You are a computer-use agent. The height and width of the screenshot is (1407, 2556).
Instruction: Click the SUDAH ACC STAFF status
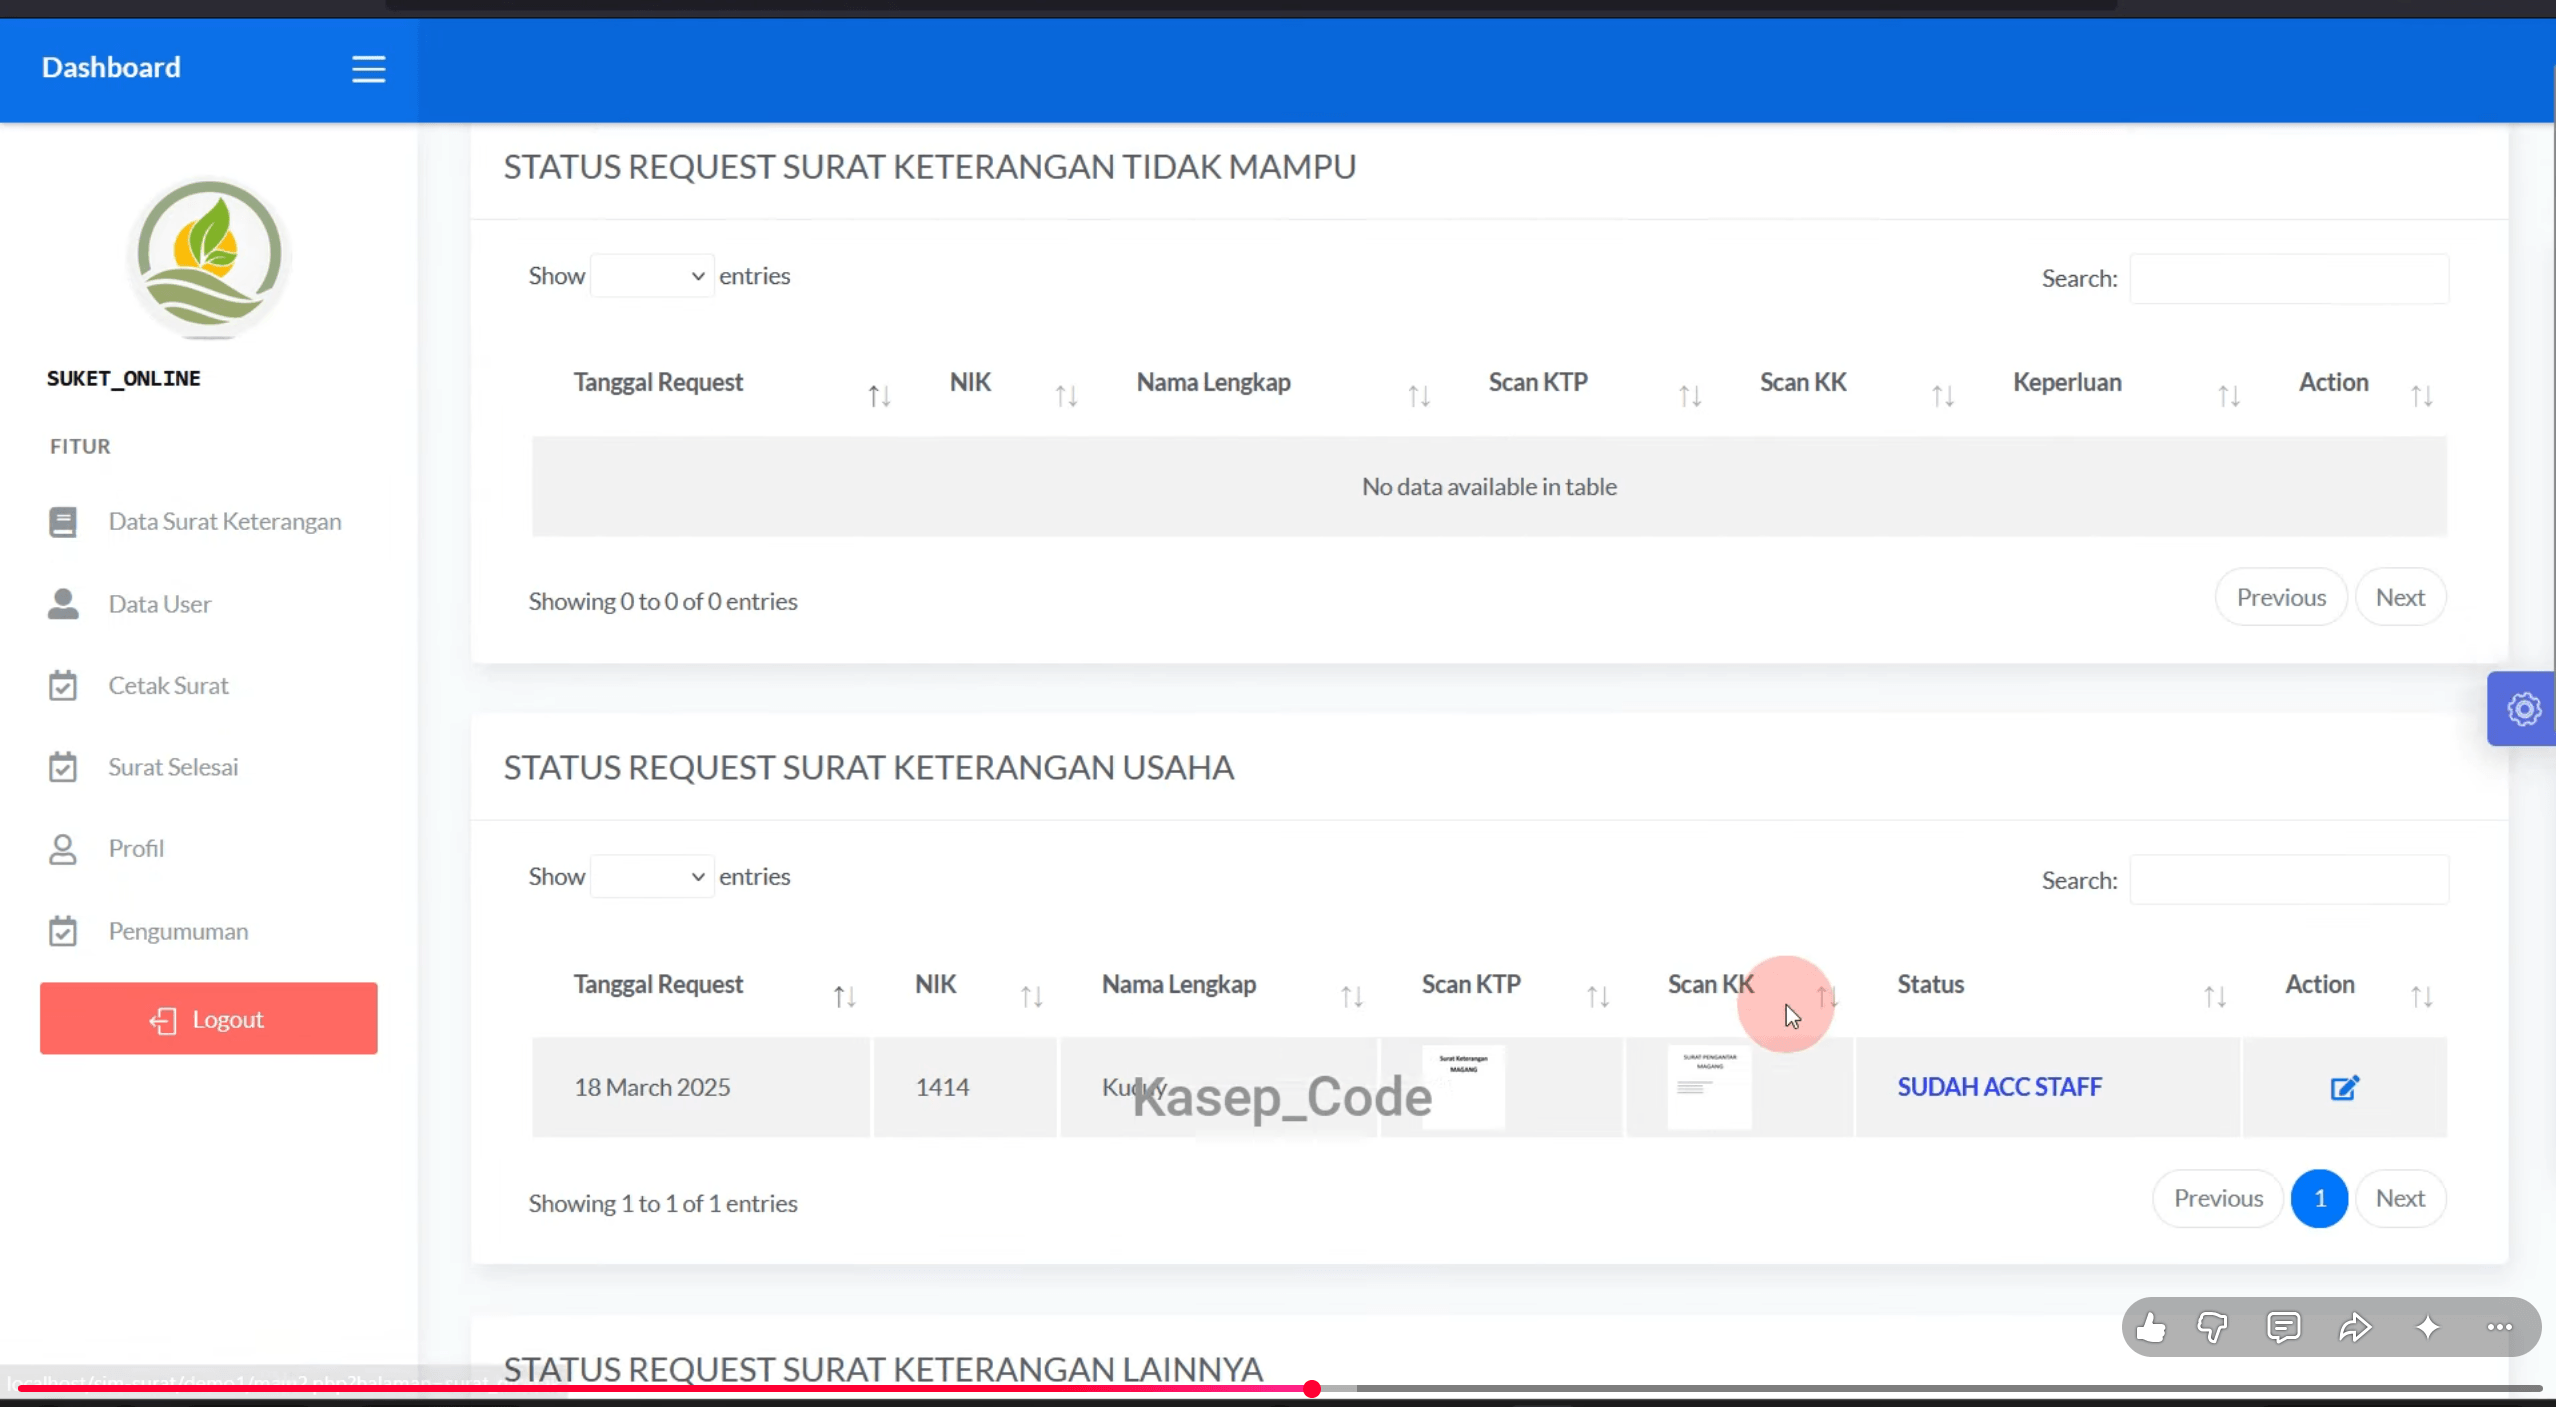(x=1999, y=1087)
